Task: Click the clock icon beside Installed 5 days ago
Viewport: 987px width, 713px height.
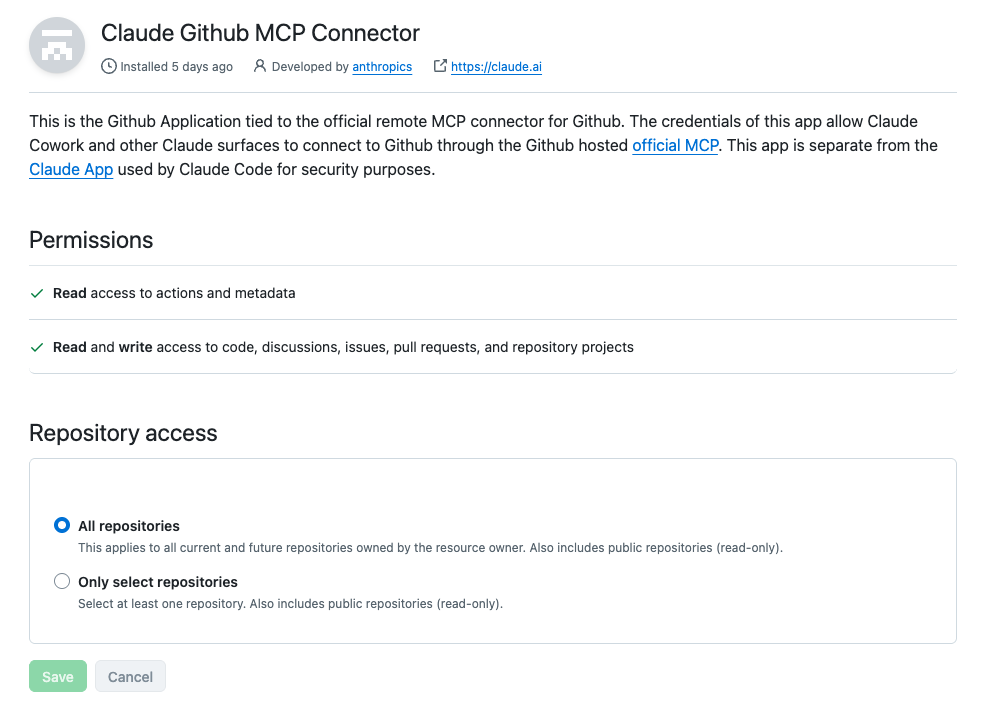Action: point(109,66)
